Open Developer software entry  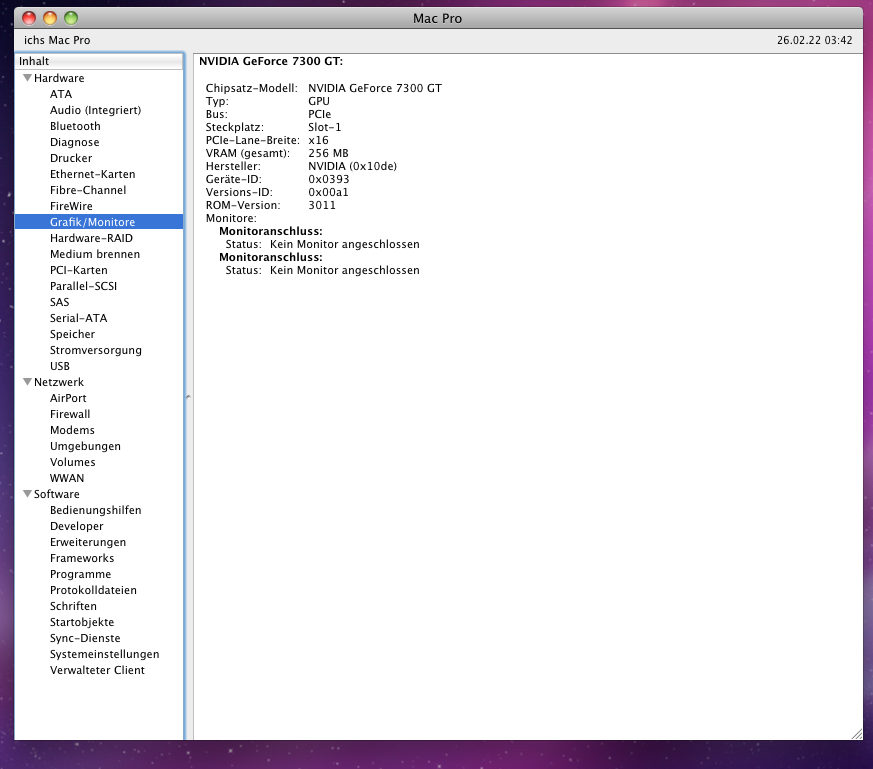[x=77, y=526]
